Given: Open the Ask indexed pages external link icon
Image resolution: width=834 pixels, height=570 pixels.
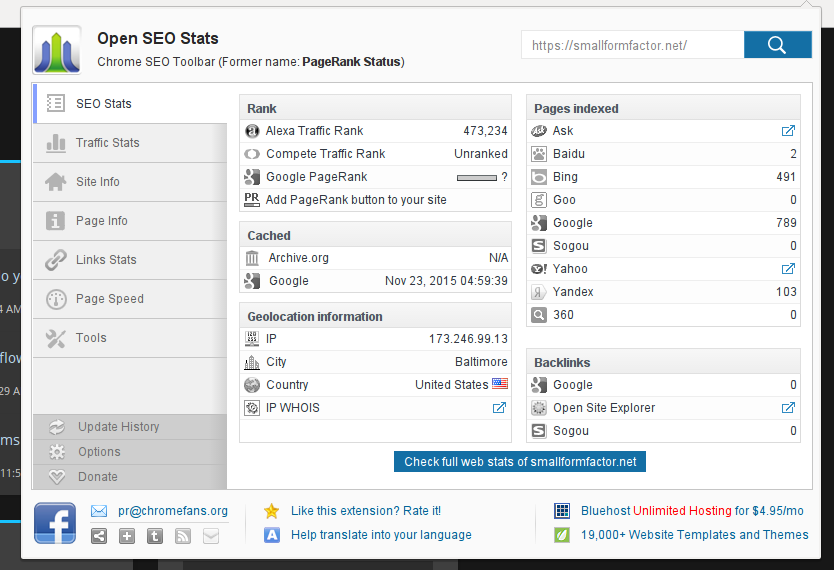Looking at the screenshot, I should tap(788, 131).
